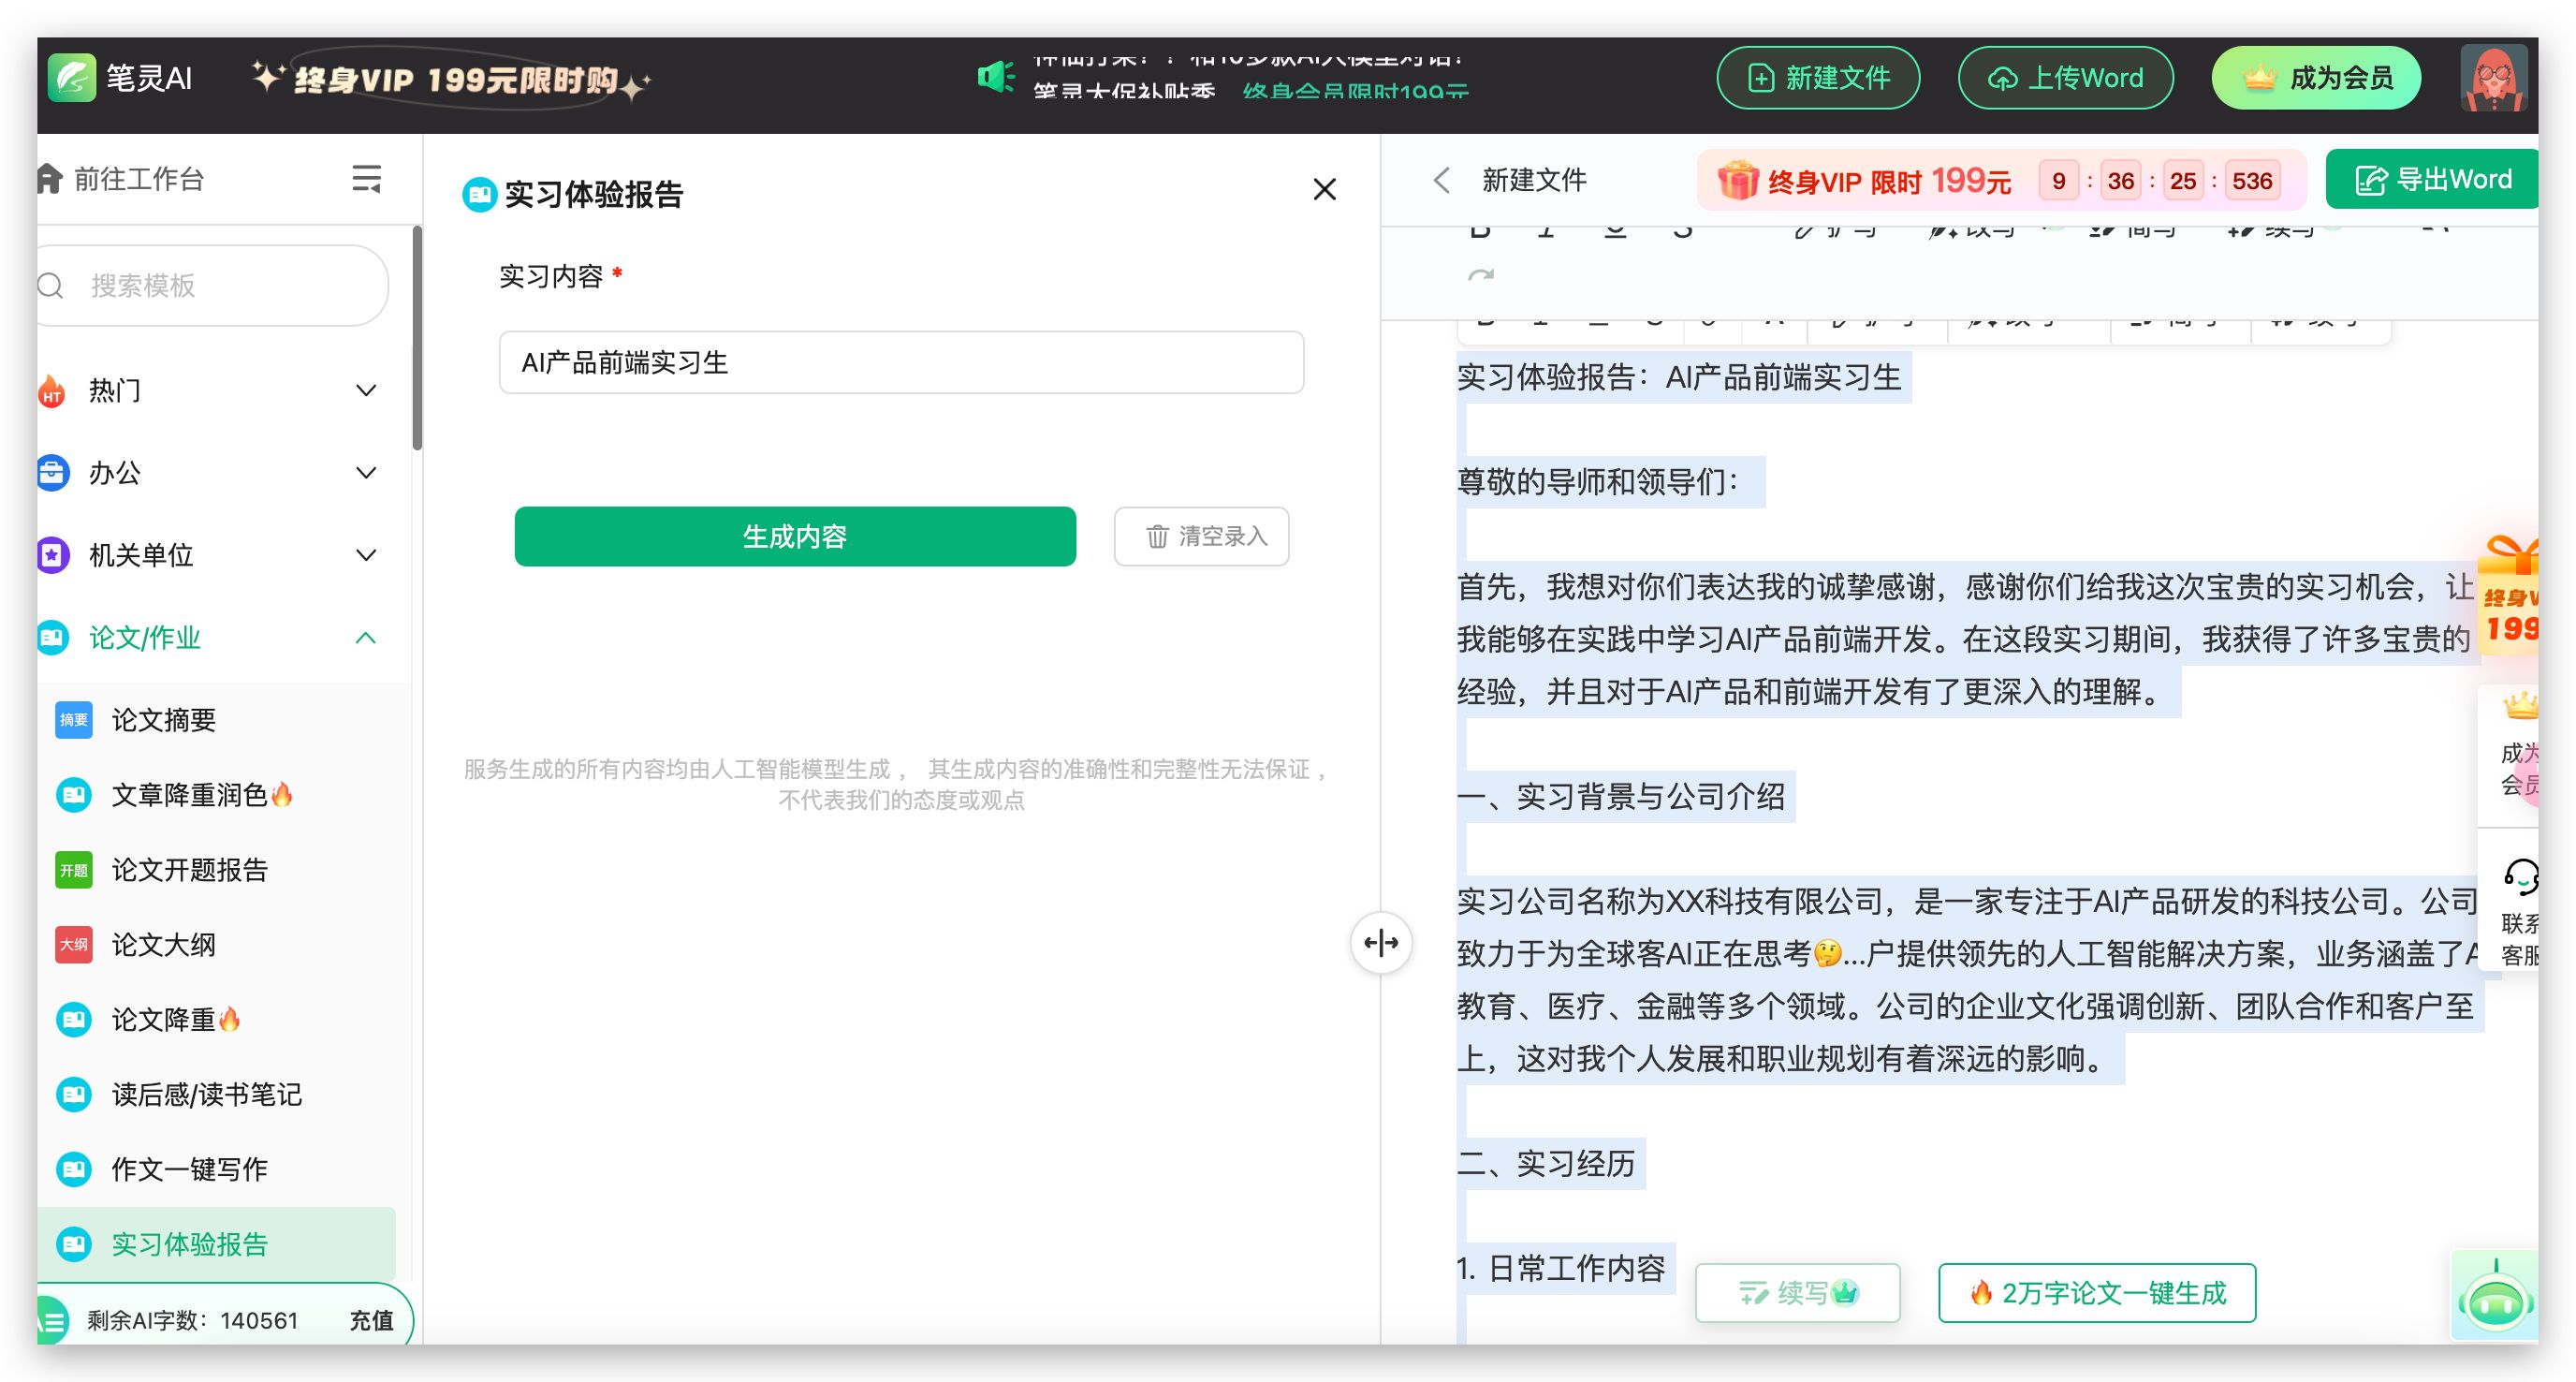Click the green megaphone announcement icon
Screen dimensions: 2576x1382
click(x=996, y=77)
